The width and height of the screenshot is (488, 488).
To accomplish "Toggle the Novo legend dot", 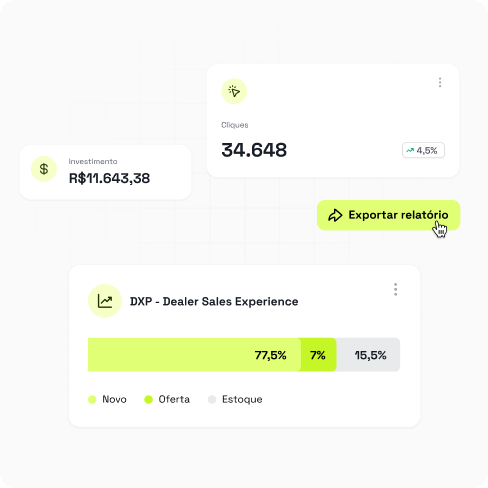I will [x=92, y=399].
